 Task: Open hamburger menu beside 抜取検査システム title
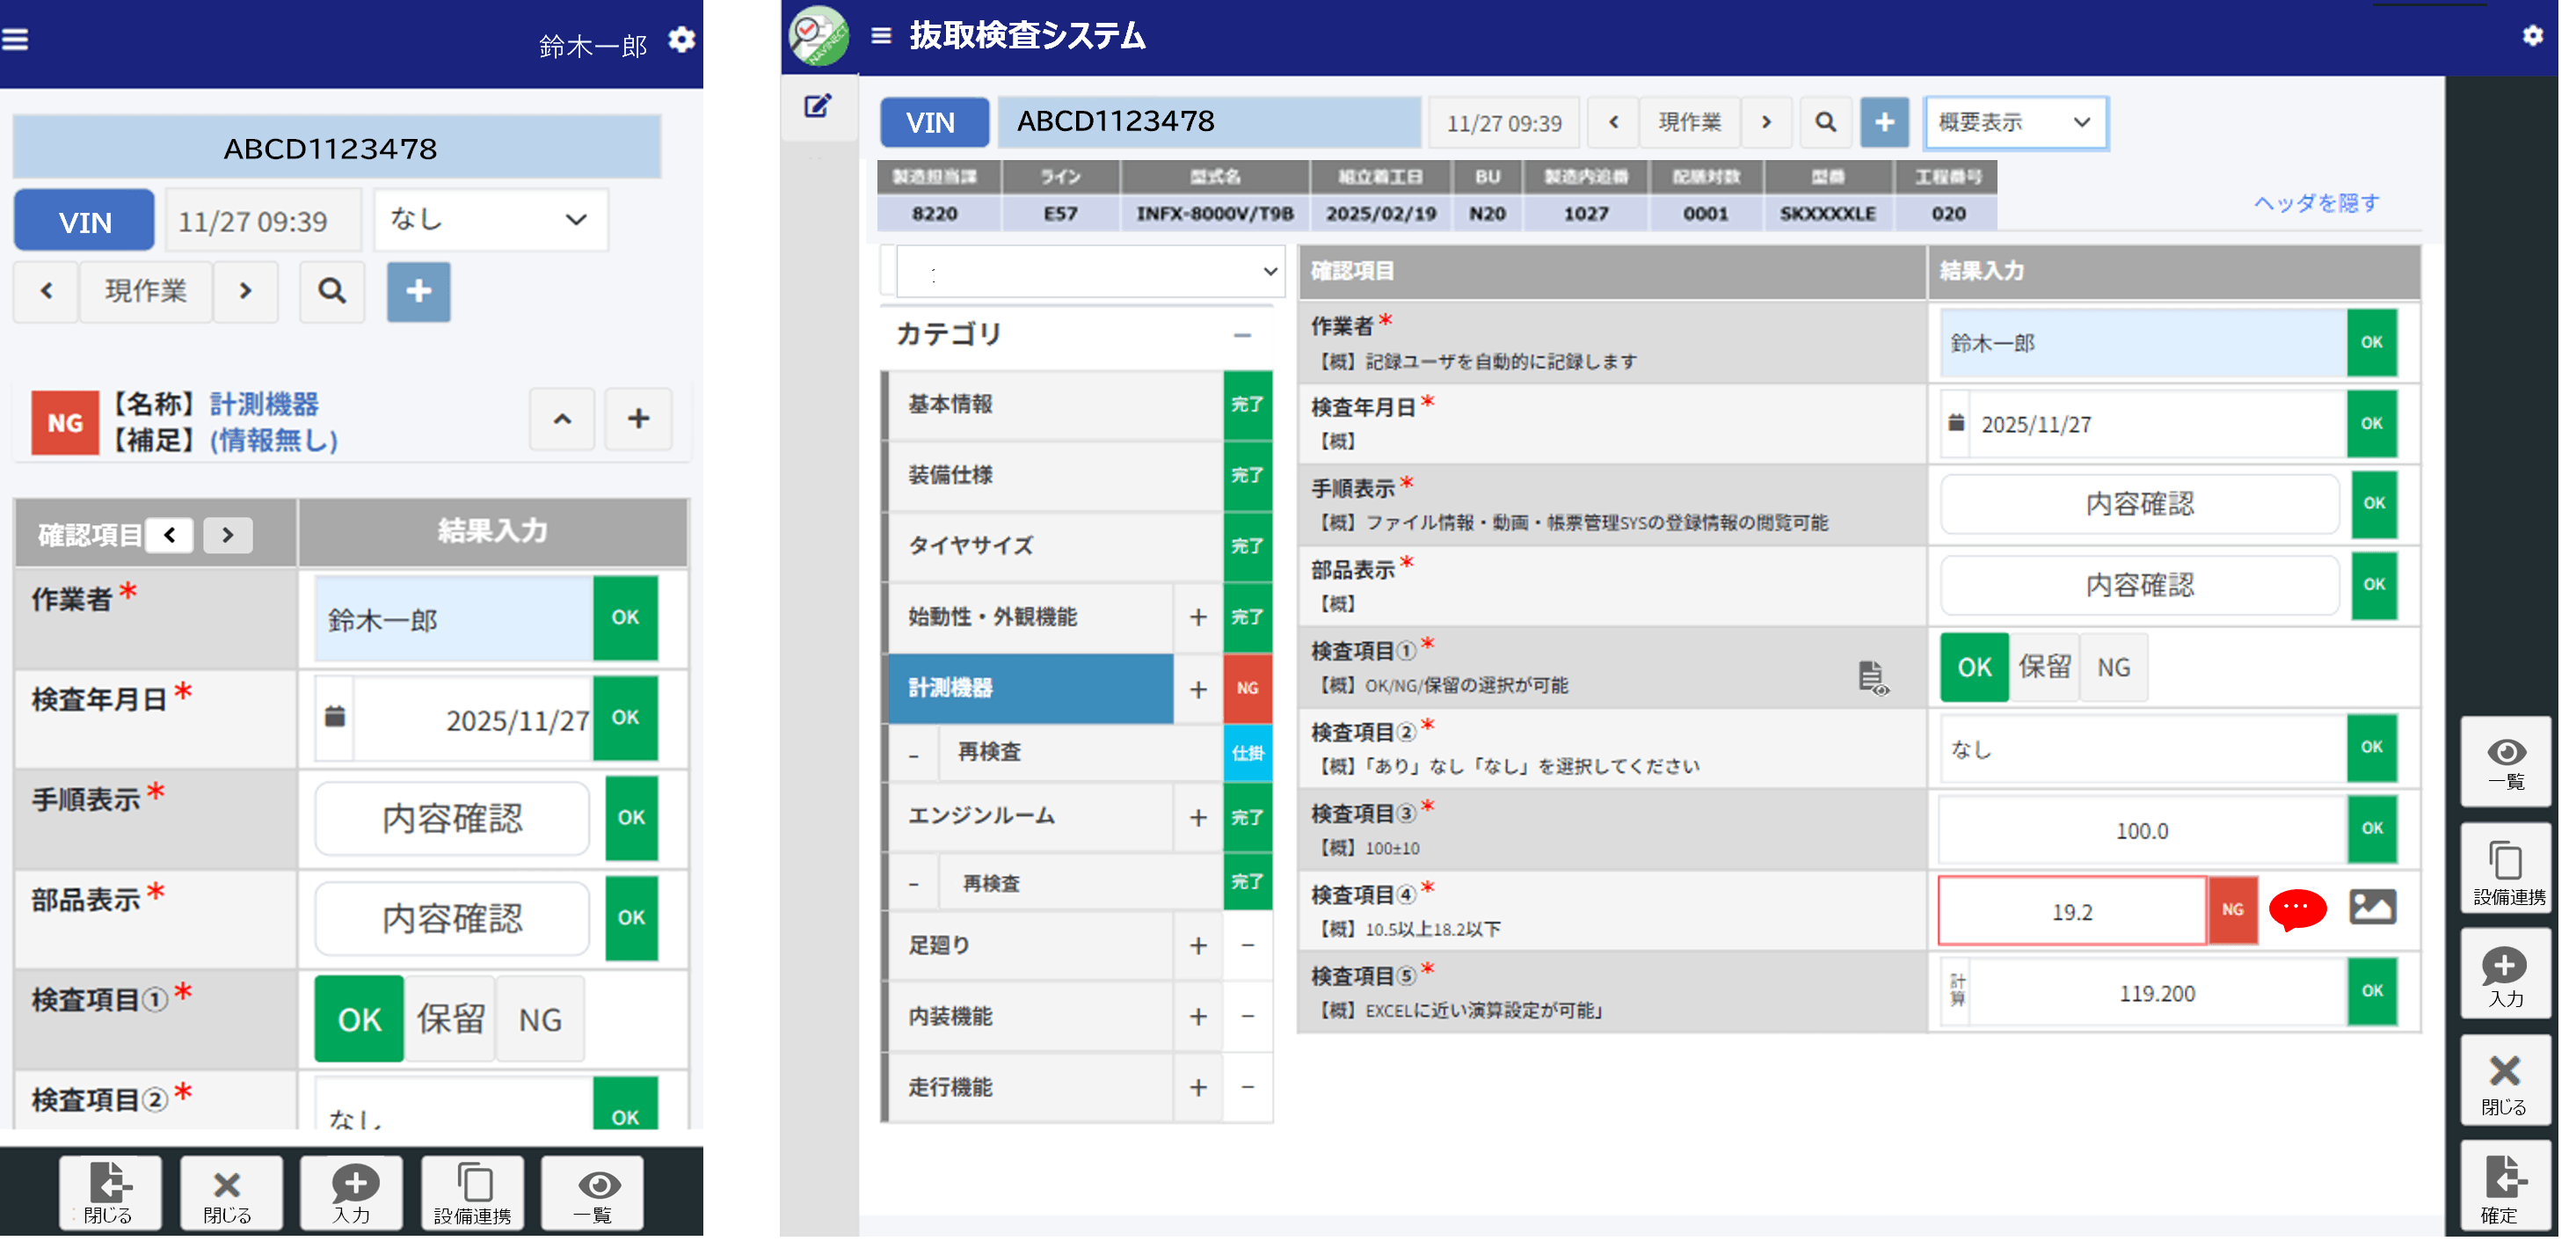[880, 36]
